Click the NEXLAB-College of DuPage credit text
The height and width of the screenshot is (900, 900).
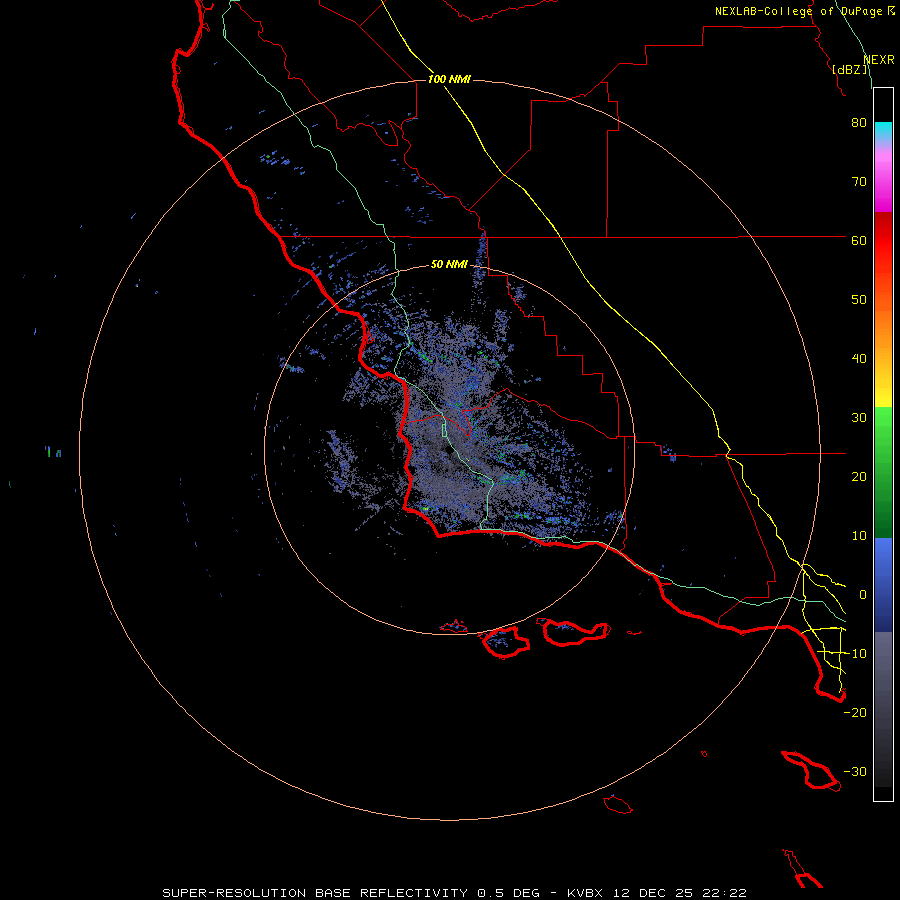798,11
